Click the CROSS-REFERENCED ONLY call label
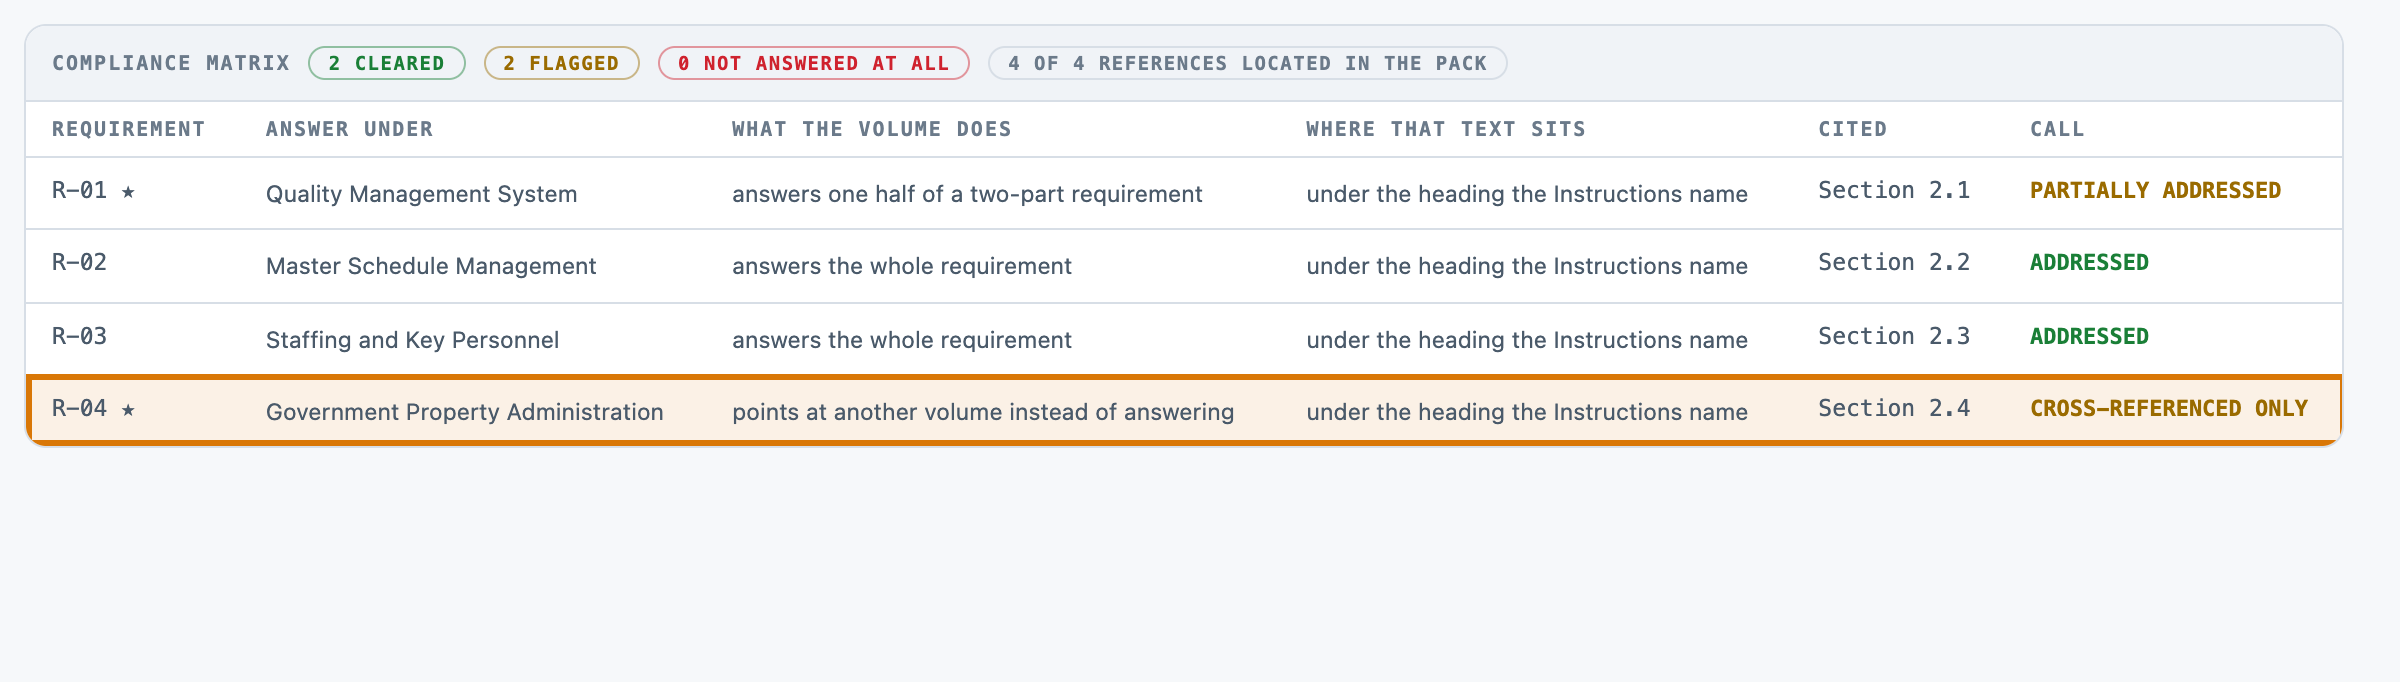Image resolution: width=2400 pixels, height=682 pixels. pos(2169,408)
